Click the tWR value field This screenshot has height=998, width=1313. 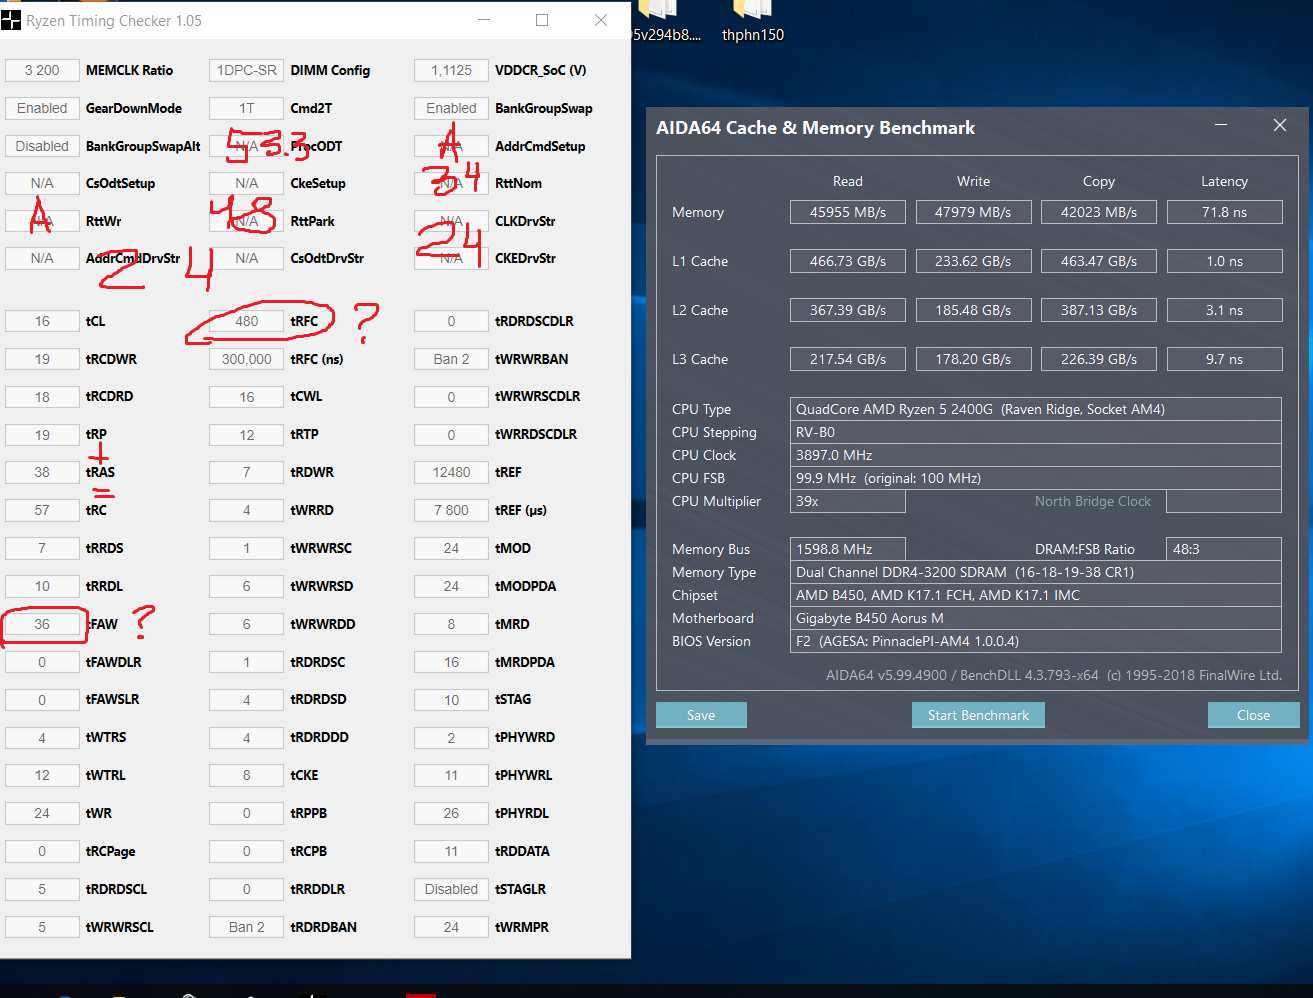tap(42, 813)
